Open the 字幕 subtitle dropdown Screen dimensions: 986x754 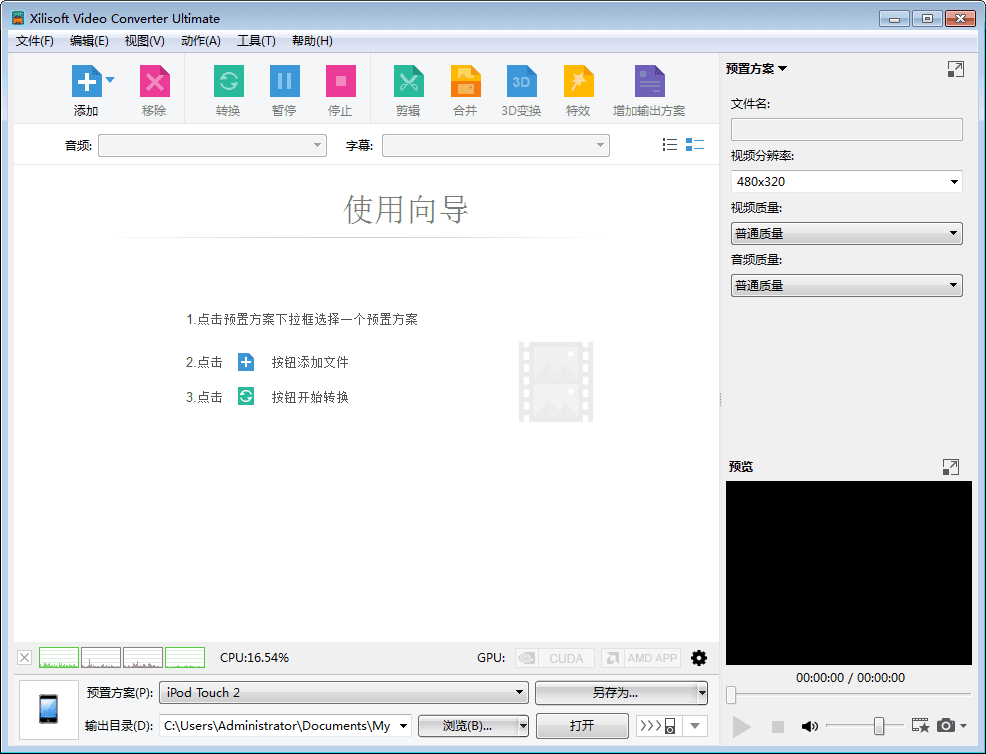pos(496,145)
